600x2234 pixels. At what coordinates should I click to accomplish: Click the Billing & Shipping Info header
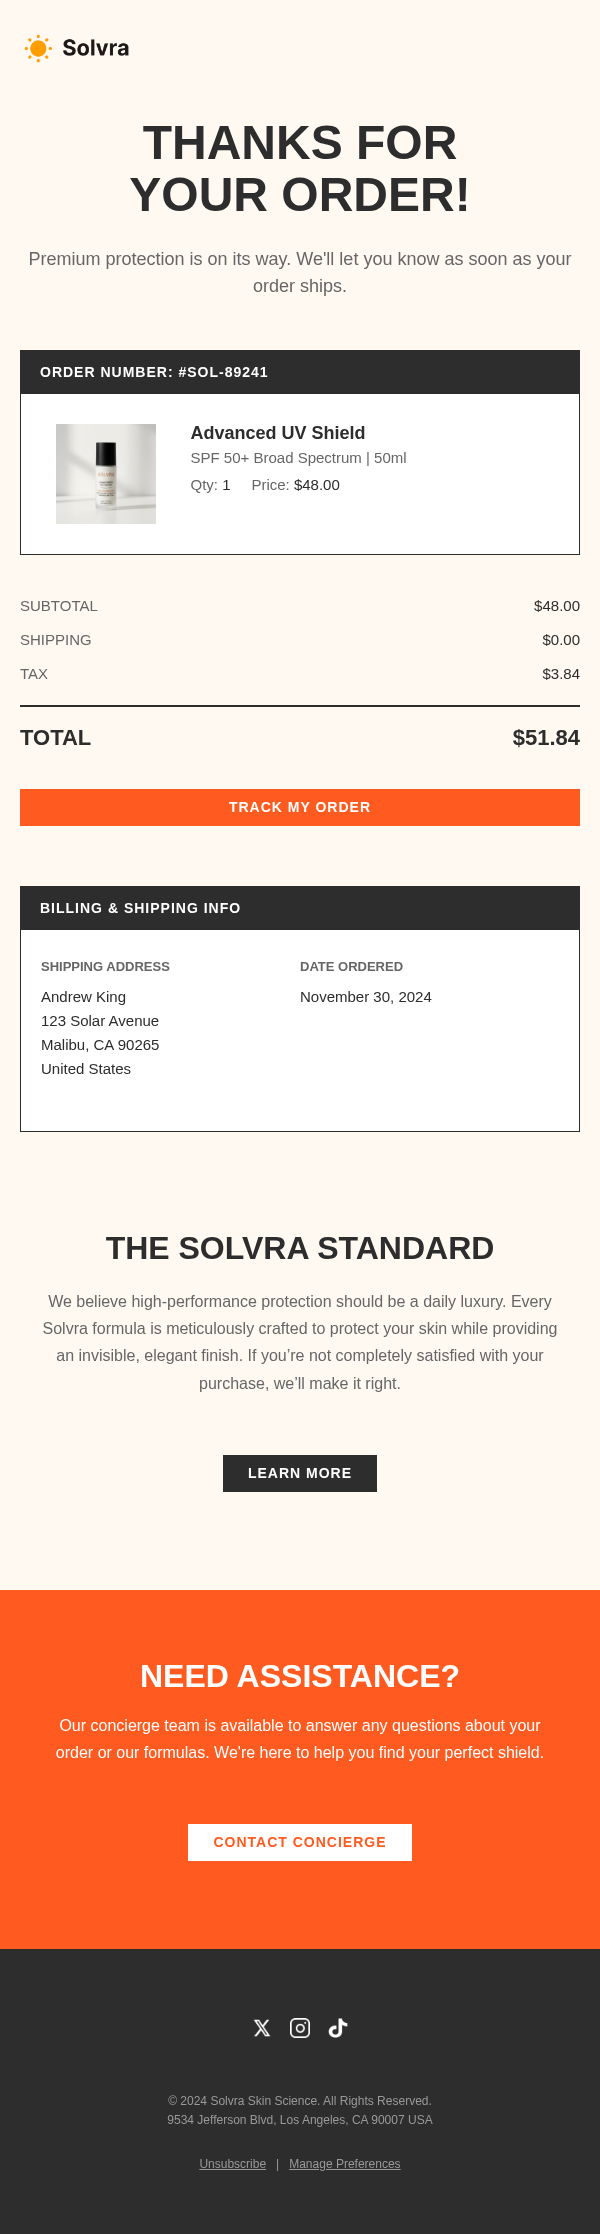(x=140, y=908)
